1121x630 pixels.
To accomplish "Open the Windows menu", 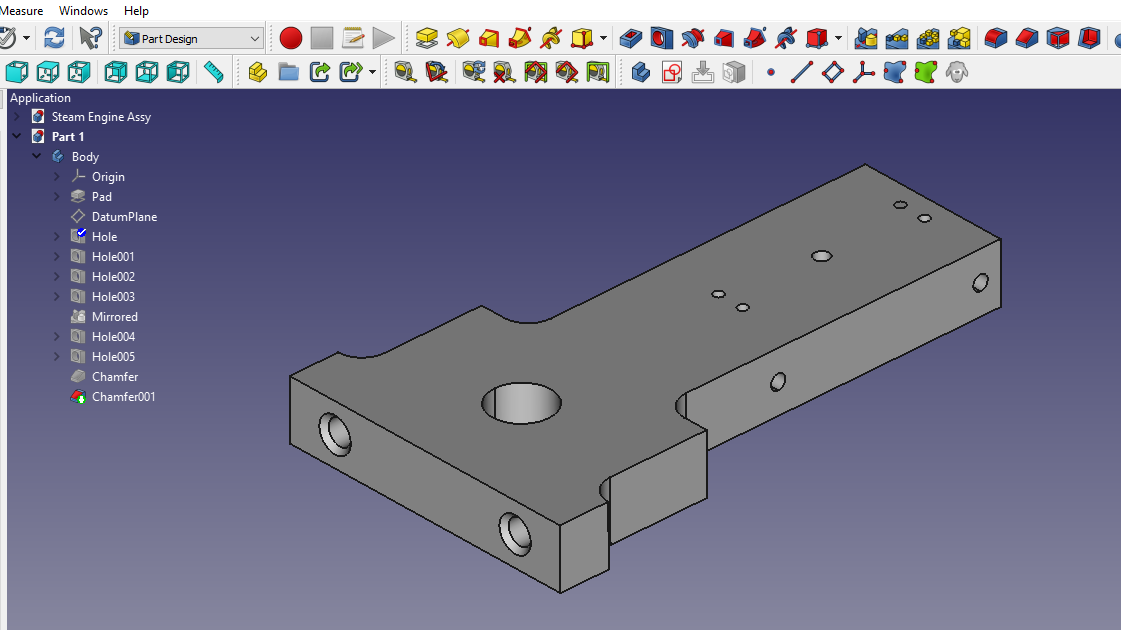I will pos(83,10).
